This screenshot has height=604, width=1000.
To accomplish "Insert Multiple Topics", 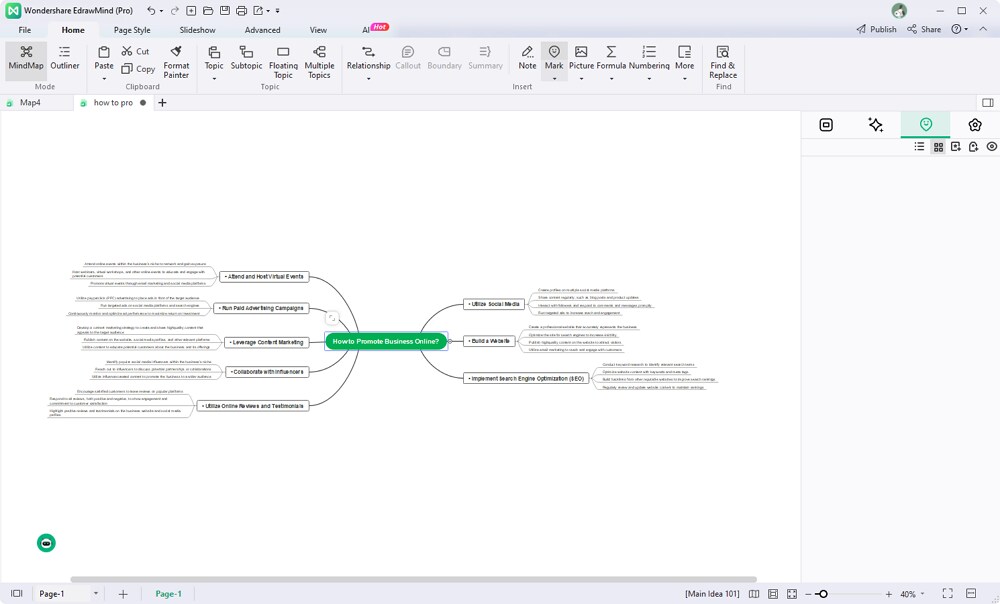I will click(320, 62).
